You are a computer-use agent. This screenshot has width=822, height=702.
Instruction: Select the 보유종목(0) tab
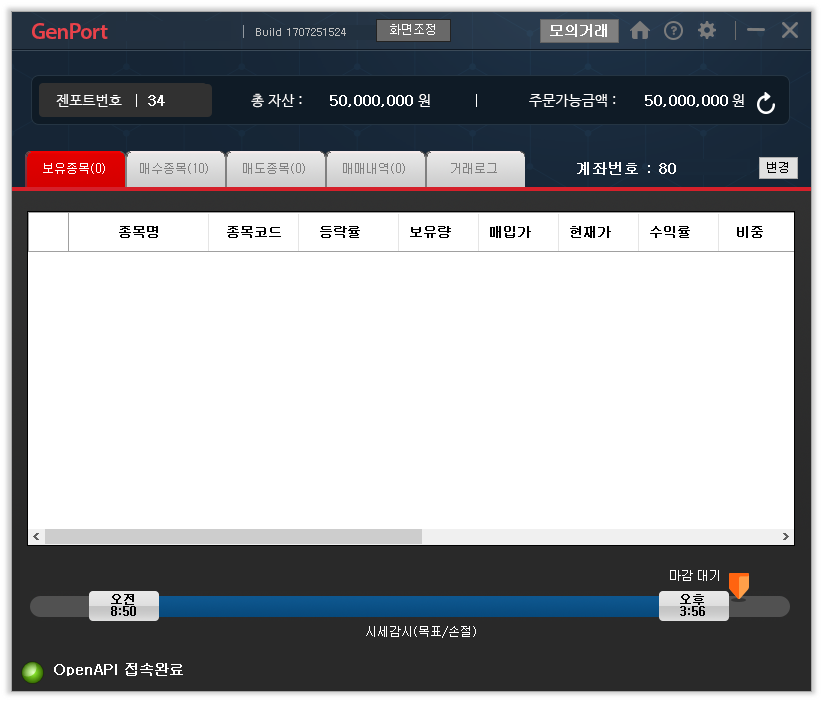click(74, 169)
